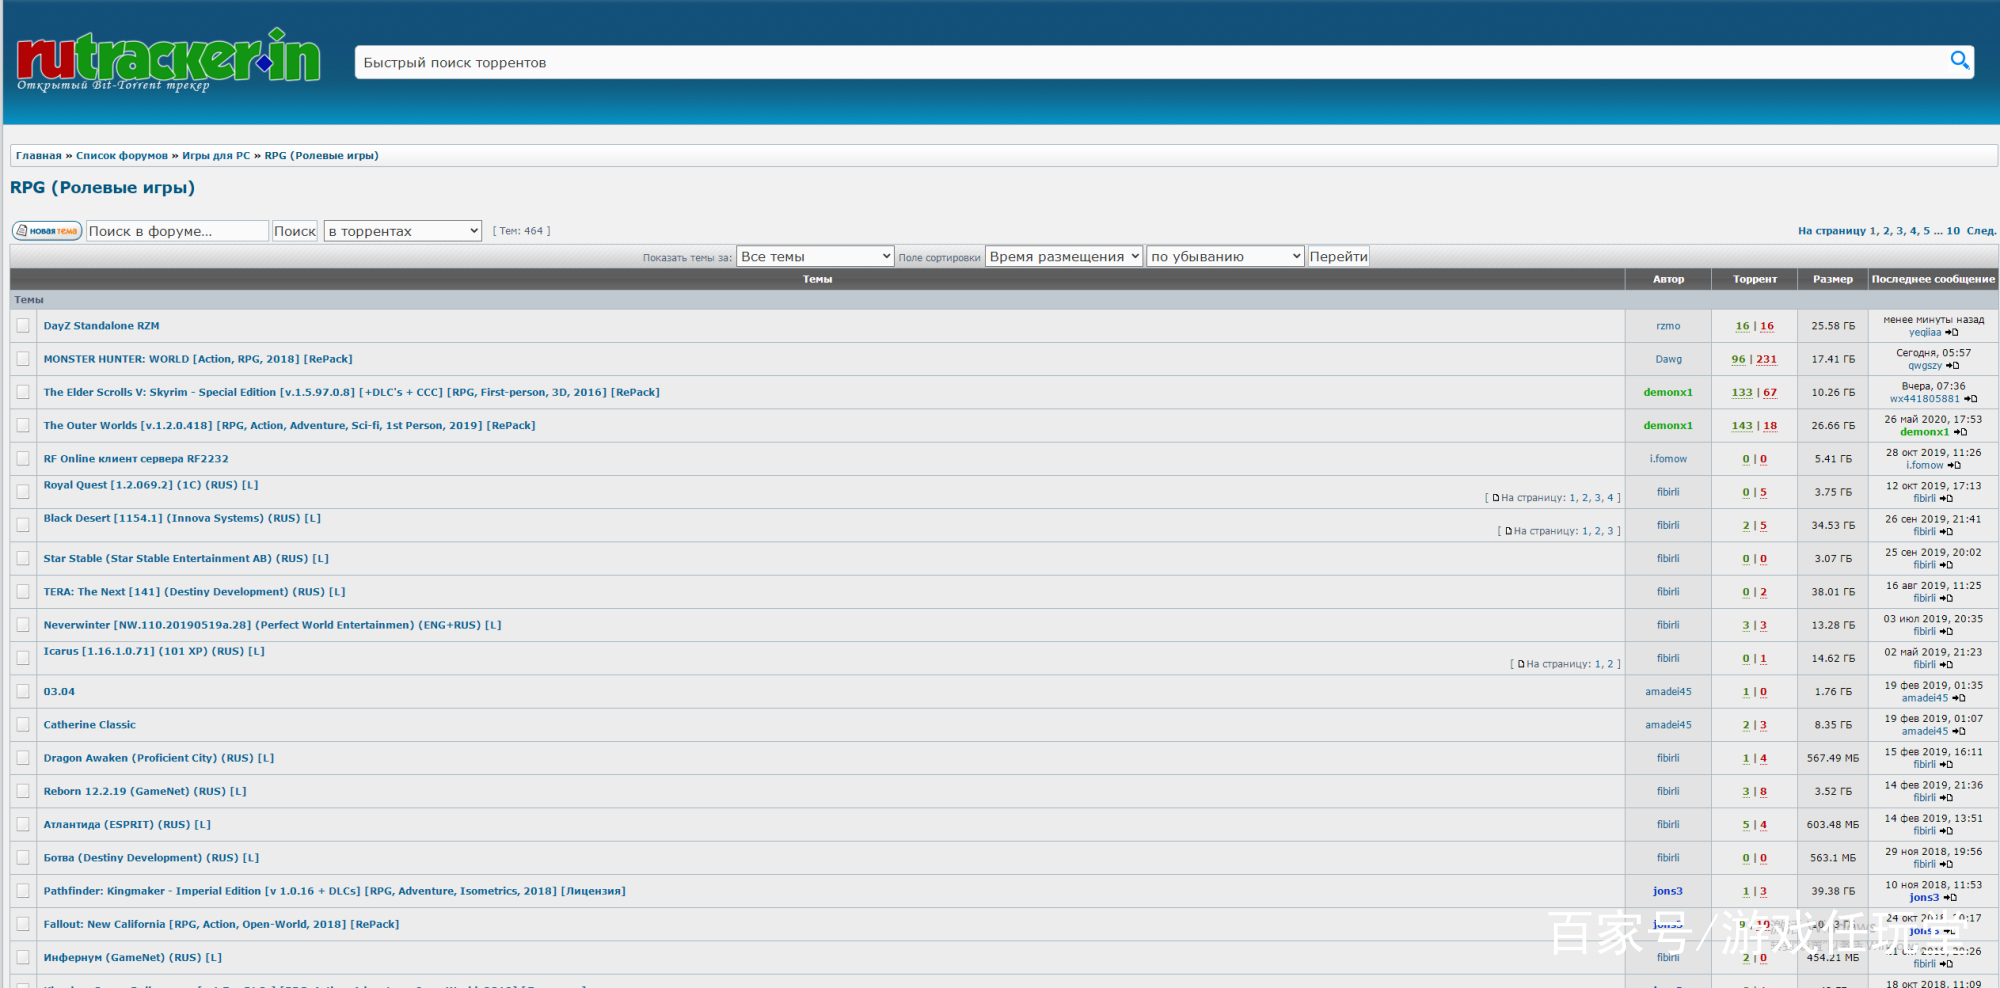This screenshot has width=2000, height=988.
Task: Jump to latest post icon in Pathfinder: Kingmaker row
Action: point(1950,897)
